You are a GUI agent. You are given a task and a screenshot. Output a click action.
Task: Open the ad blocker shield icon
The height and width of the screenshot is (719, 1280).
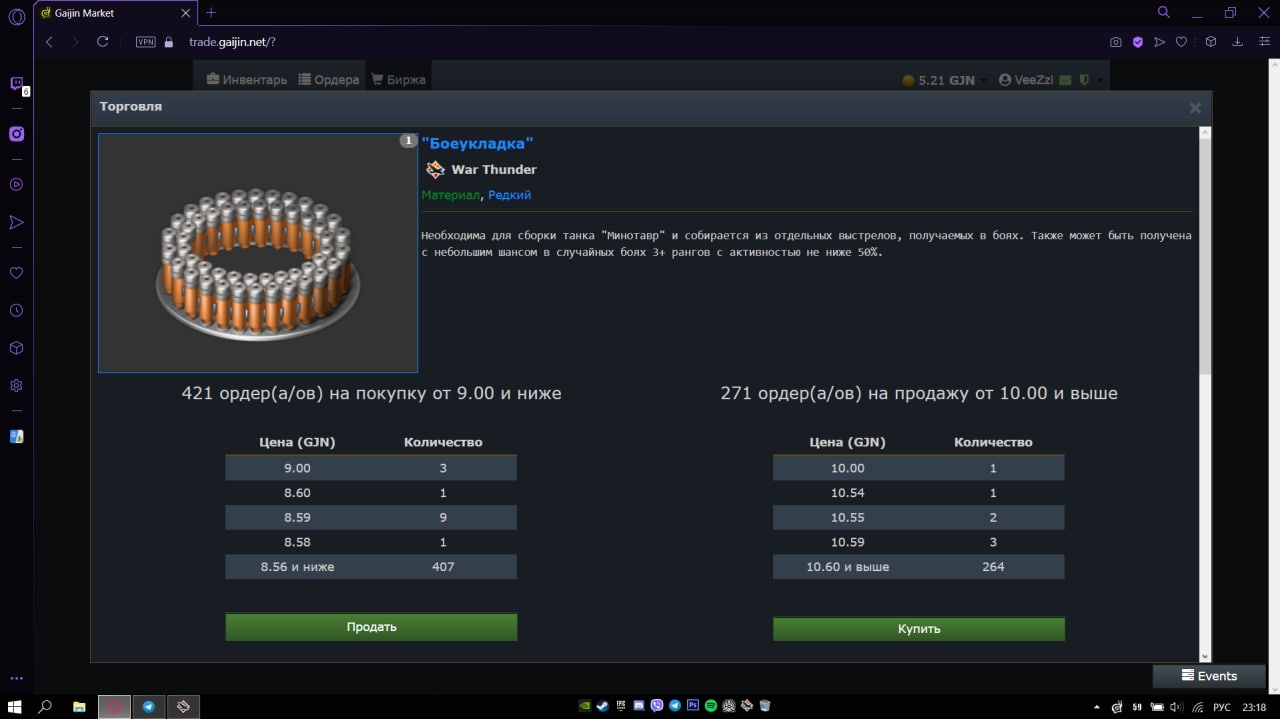(x=1138, y=42)
